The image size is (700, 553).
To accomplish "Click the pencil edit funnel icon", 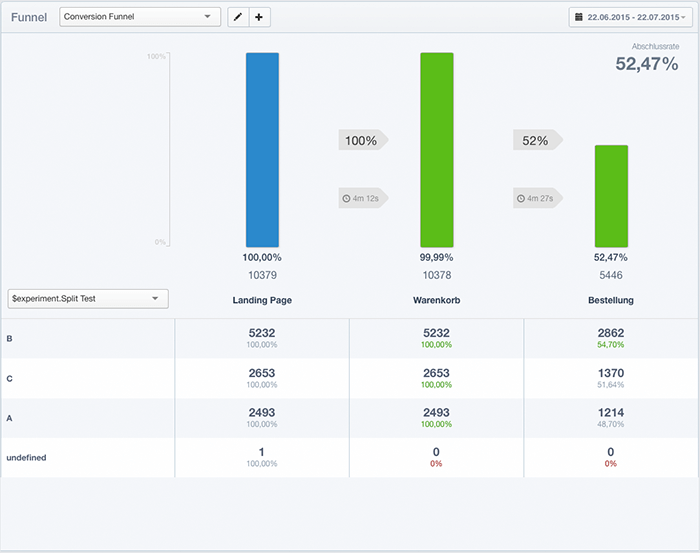I will click(238, 17).
